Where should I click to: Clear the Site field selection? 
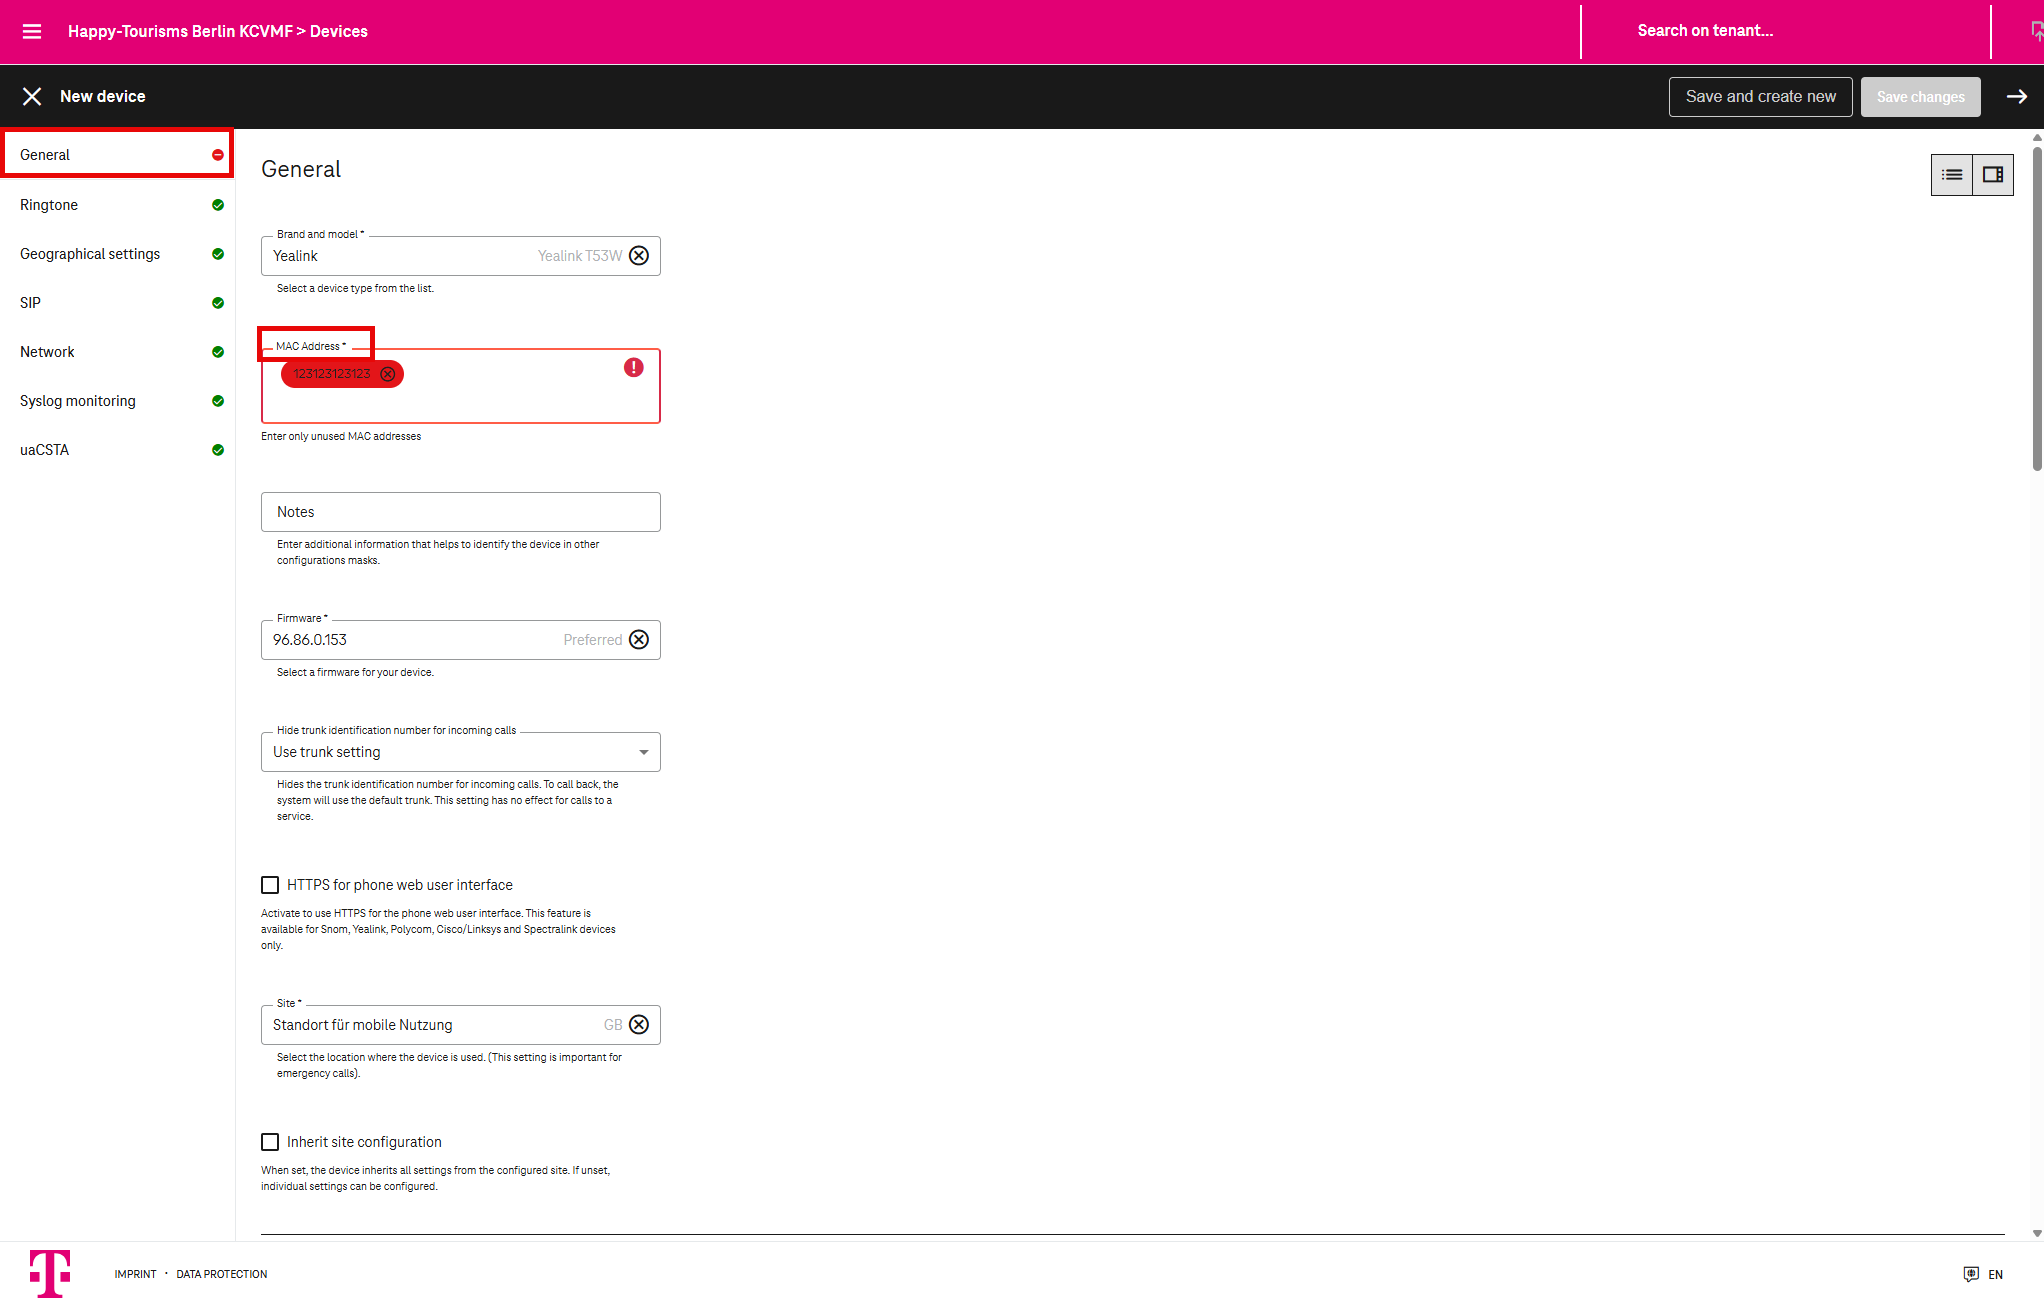(x=639, y=1025)
